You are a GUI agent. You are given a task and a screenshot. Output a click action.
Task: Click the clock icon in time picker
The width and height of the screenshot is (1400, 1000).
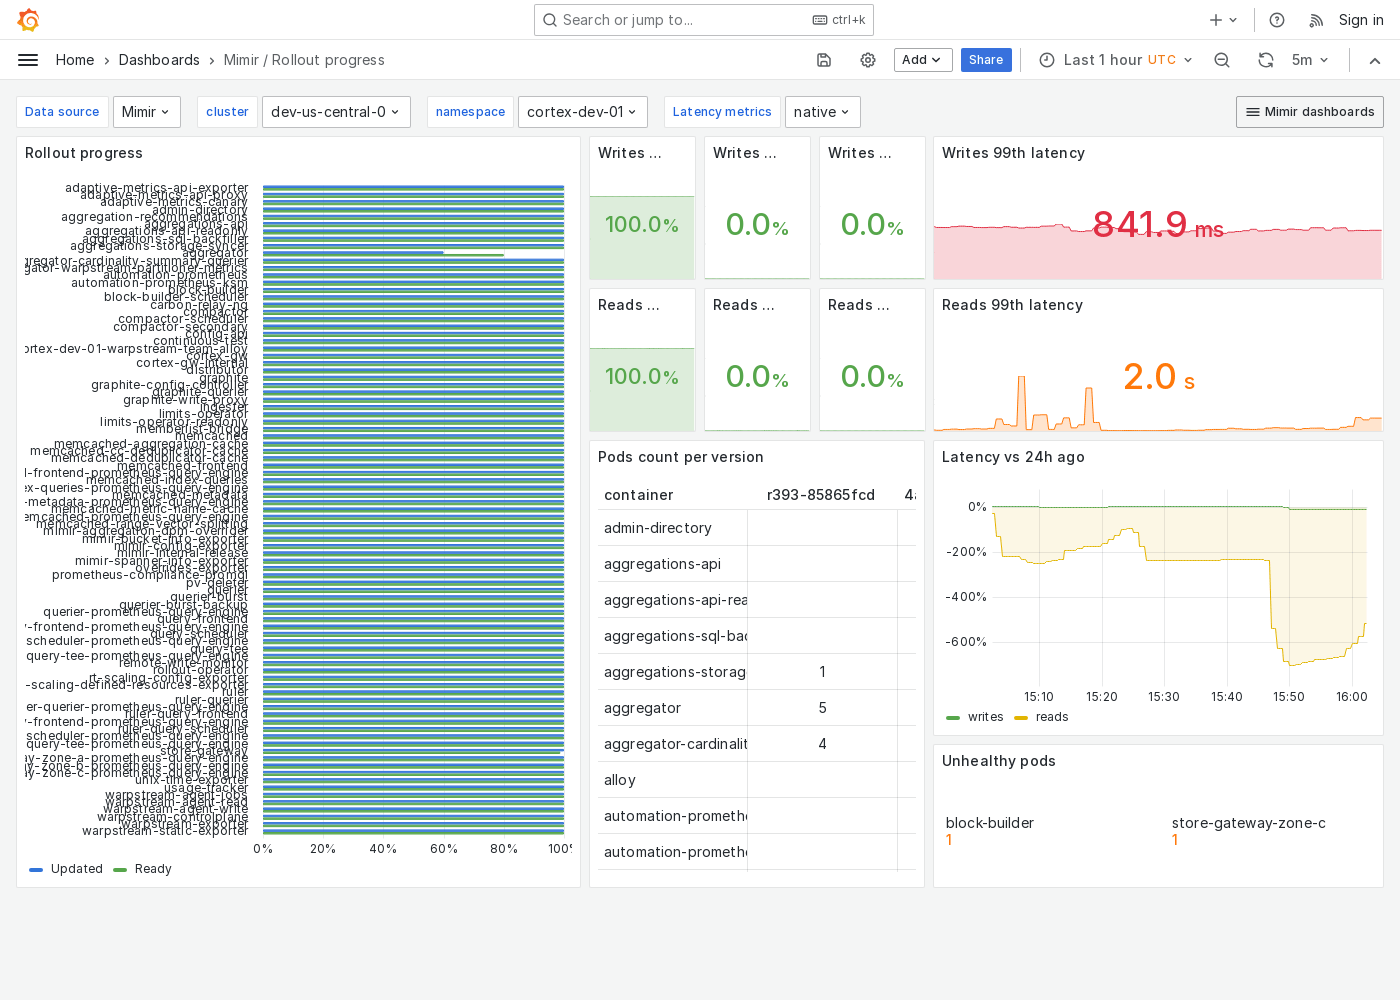coord(1047,60)
